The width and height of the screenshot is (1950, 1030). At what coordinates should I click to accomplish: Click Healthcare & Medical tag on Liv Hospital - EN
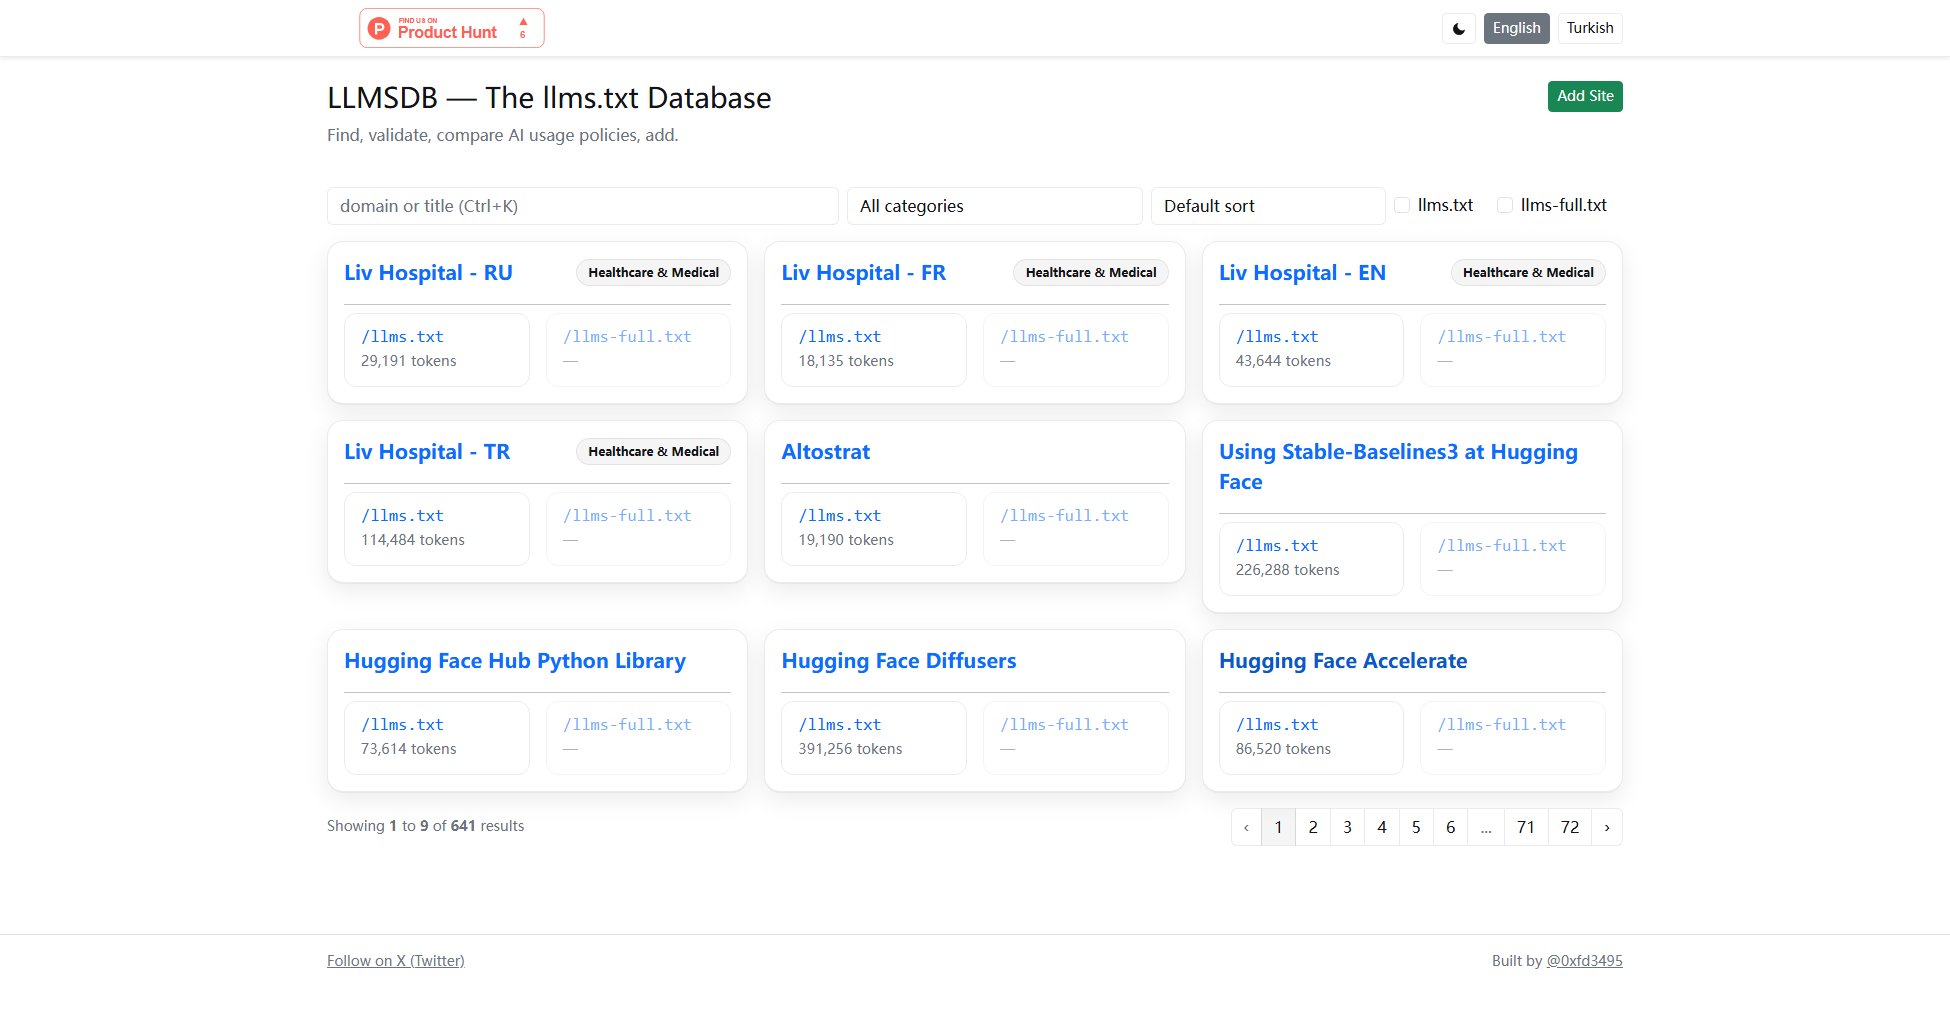[x=1528, y=273]
